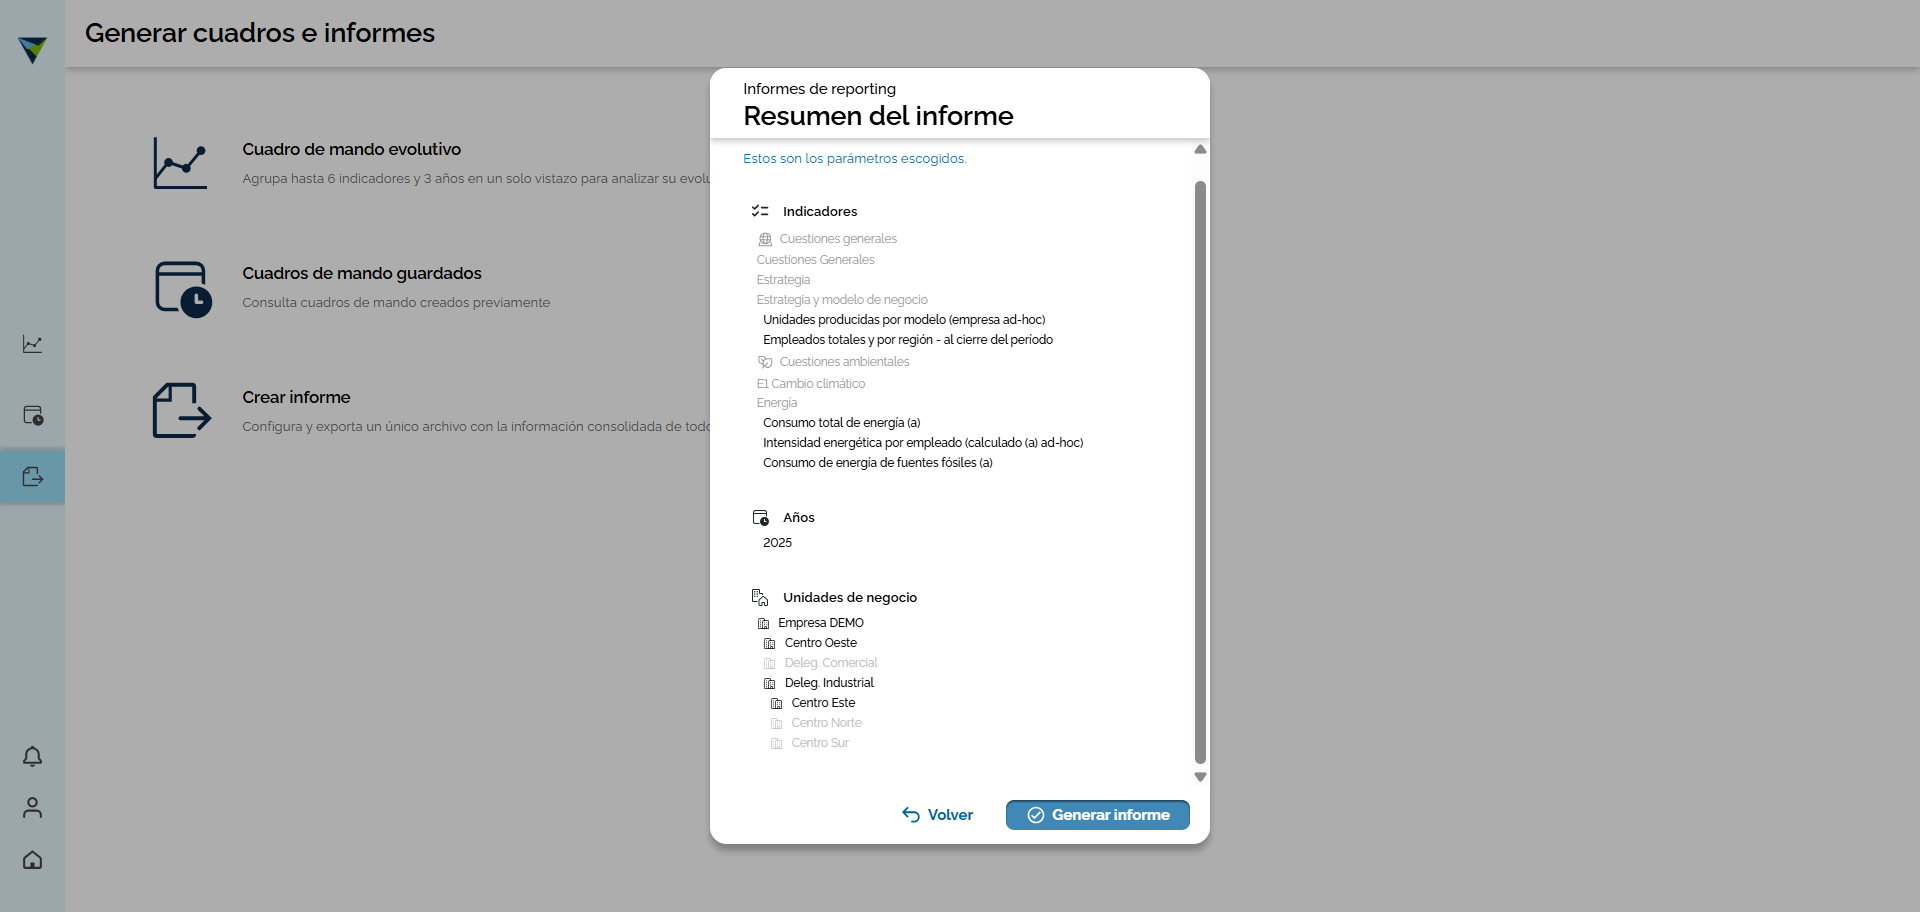The height and width of the screenshot is (912, 1920).
Task: Open the notifications bell
Action: (x=32, y=757)
